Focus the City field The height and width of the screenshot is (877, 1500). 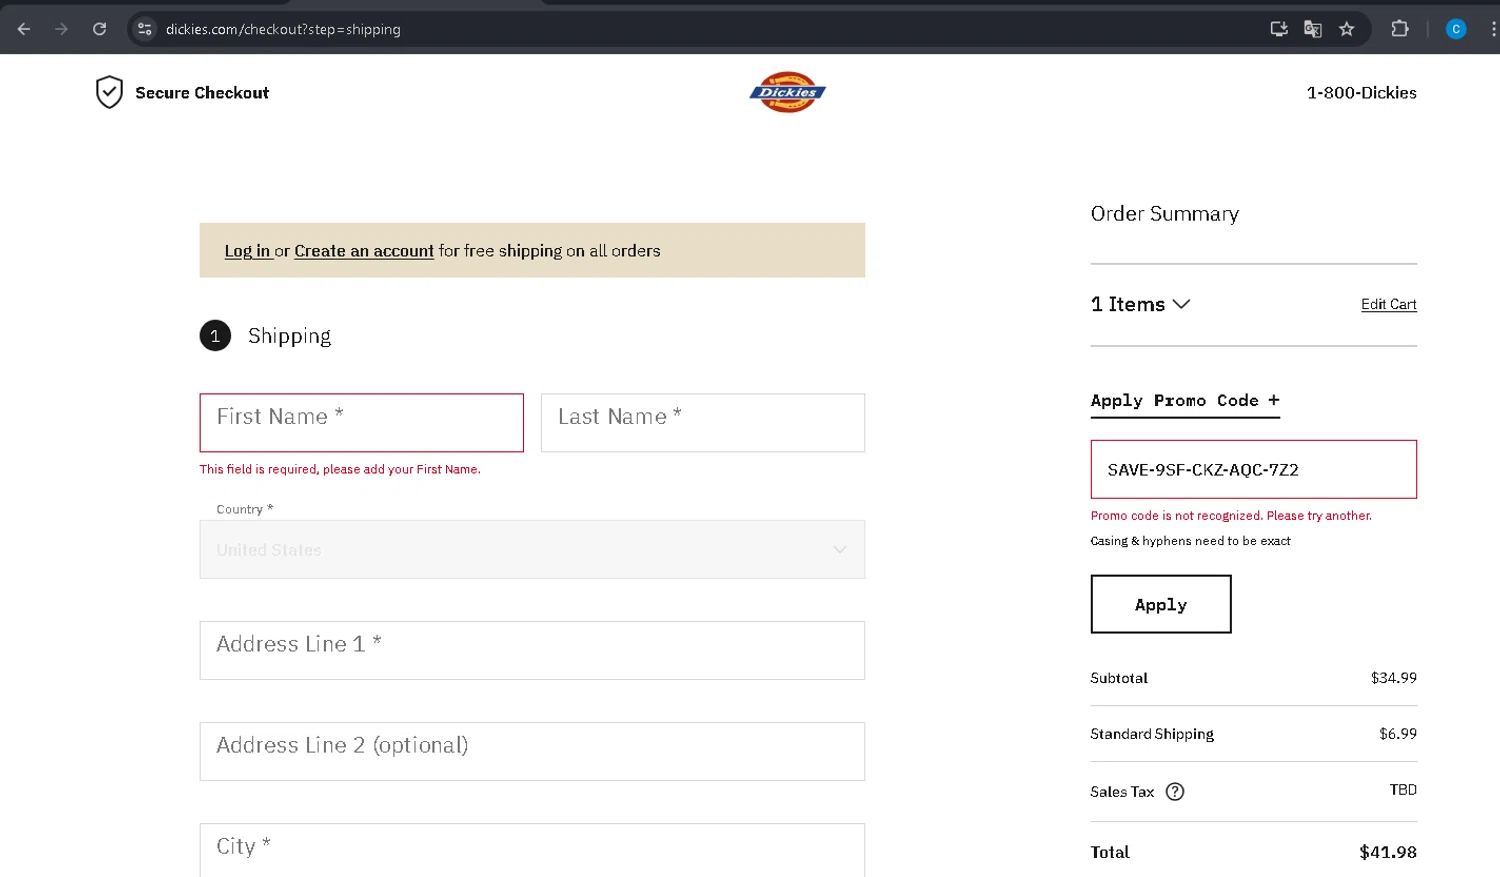coord(532,850)
